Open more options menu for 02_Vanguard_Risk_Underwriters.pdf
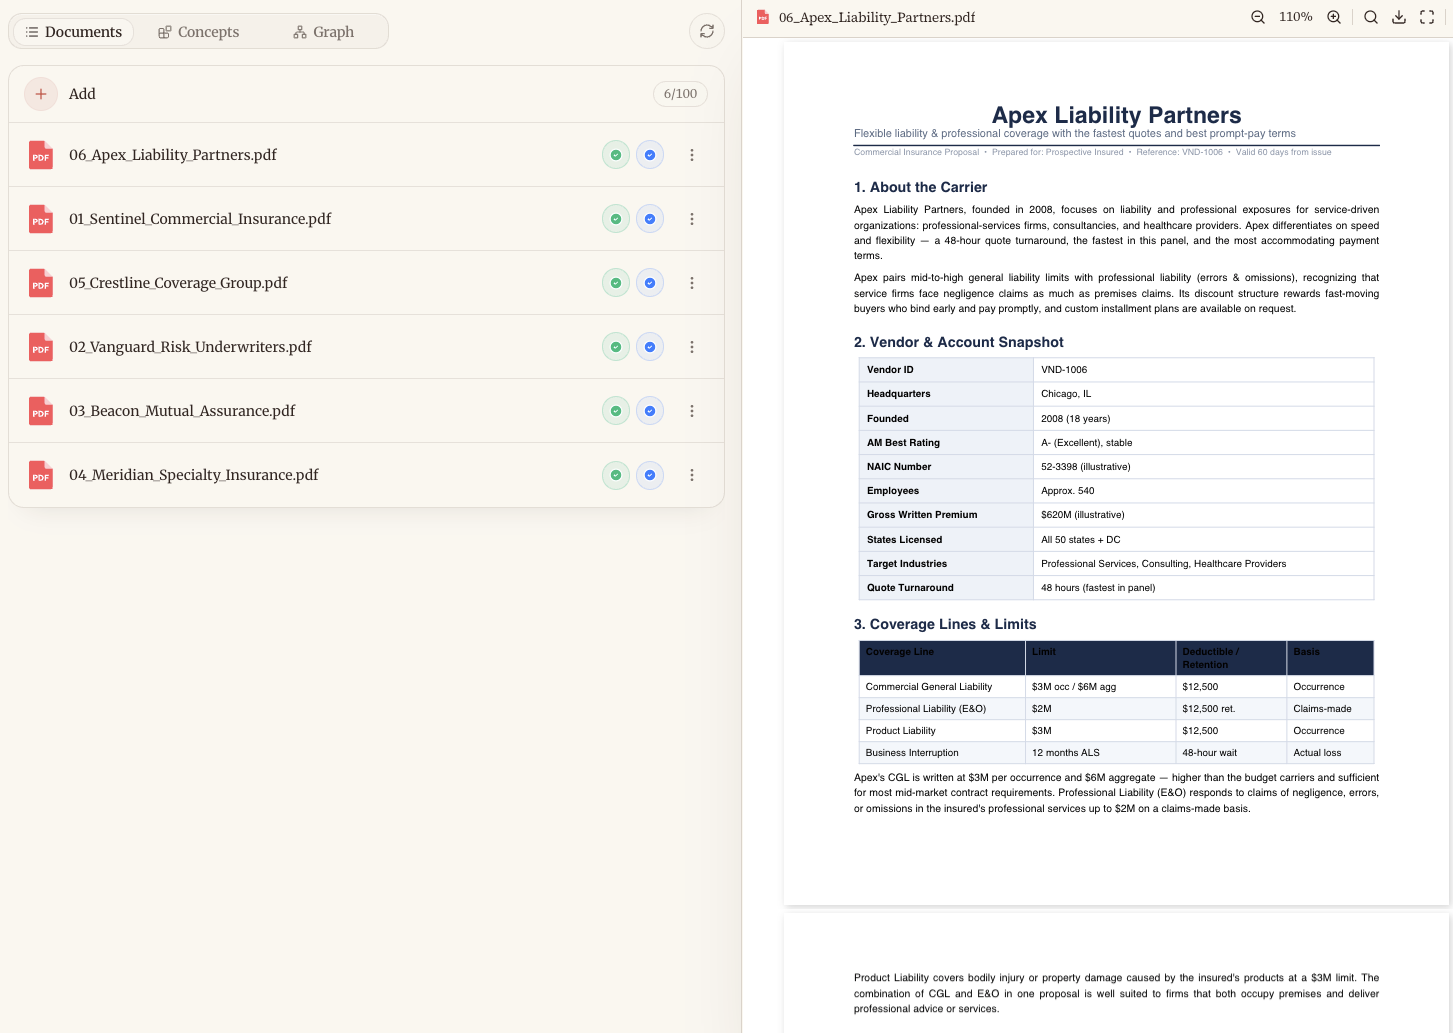The image size is (1453, 1033). (x=692, y=347)
